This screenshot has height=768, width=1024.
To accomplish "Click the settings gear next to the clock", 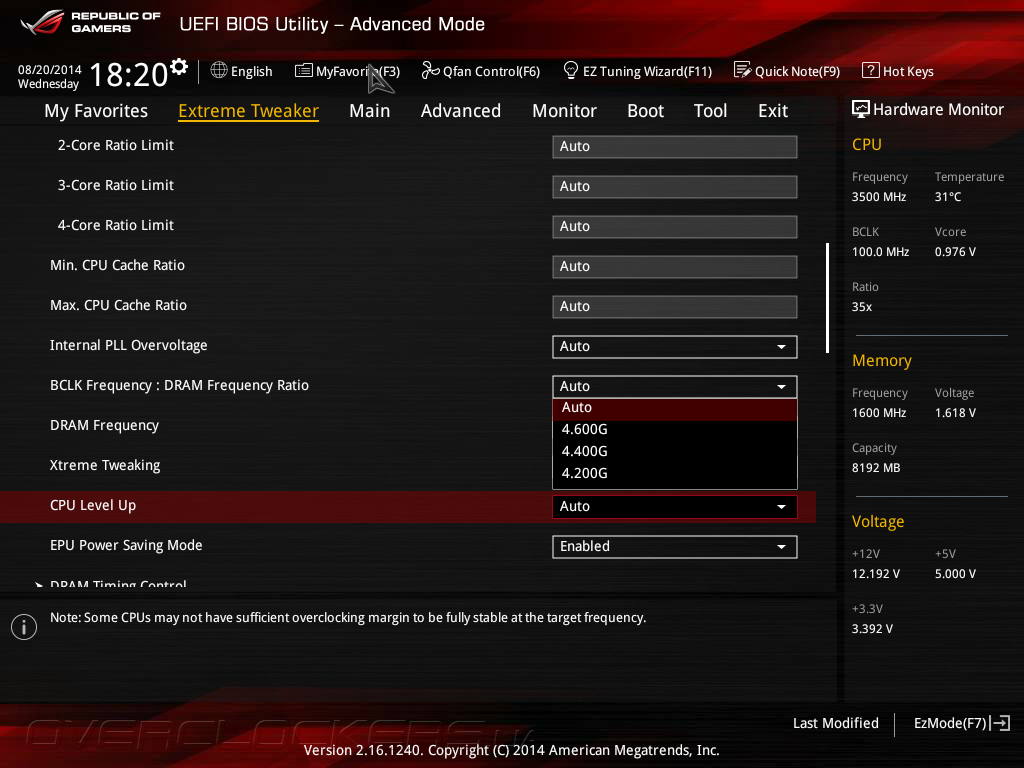I will tap(179, 67).
